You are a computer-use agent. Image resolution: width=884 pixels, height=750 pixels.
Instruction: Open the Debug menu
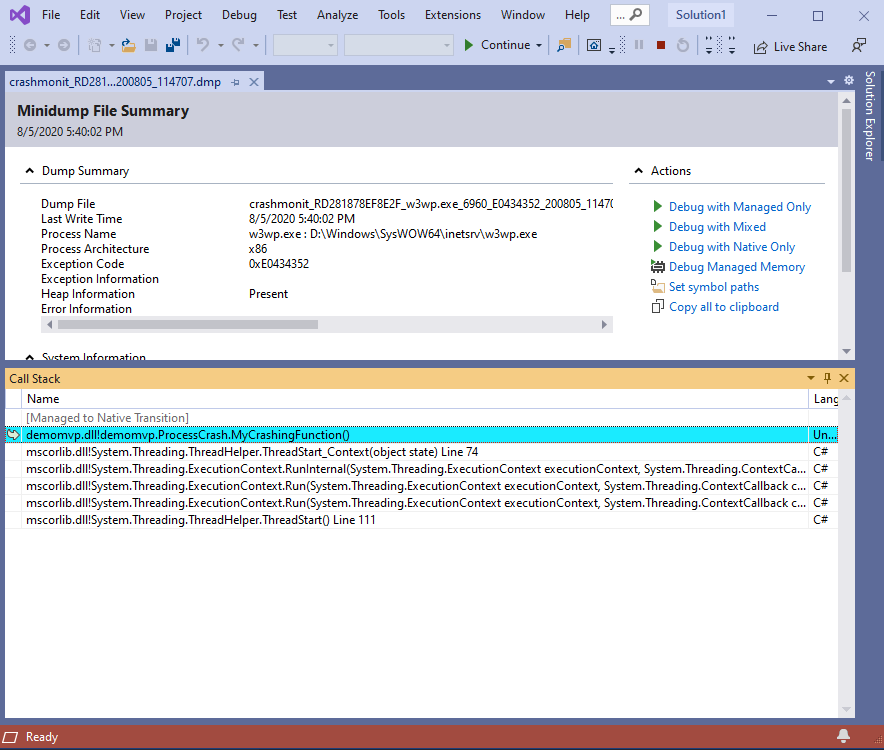tap(239, 15)
